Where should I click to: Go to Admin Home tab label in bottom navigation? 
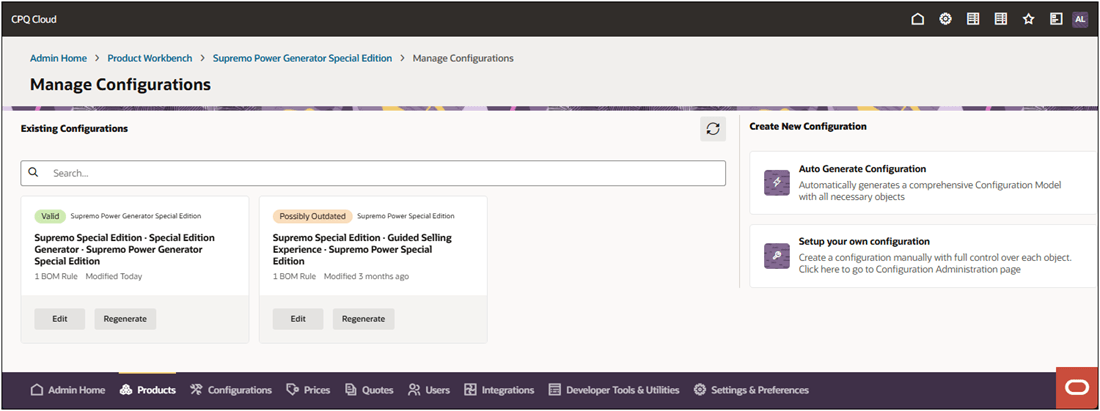coord(76,390)
